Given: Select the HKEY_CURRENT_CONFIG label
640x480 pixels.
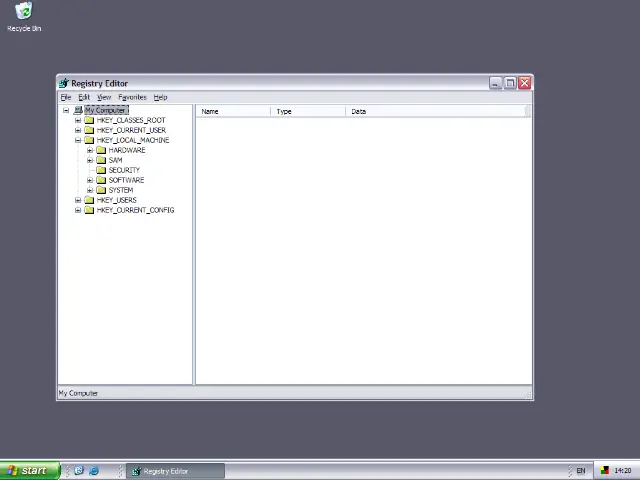Looking at the screenshot, I should pyautogui.click(x=136, y=210).
